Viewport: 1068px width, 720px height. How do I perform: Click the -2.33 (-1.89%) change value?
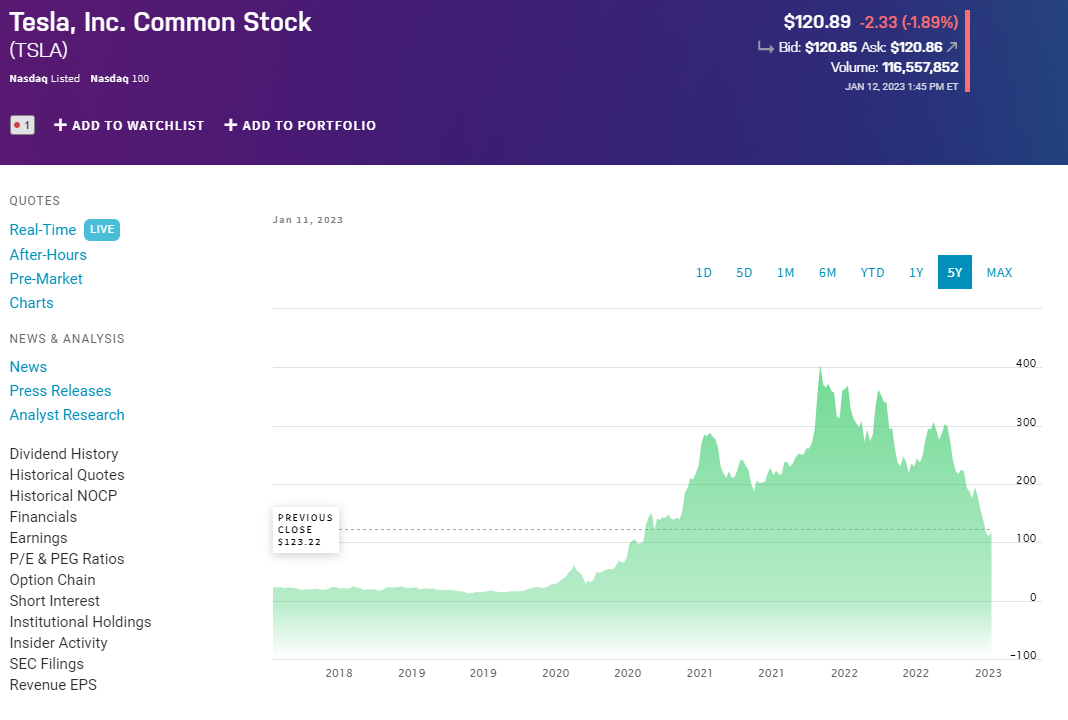point(909,22)
